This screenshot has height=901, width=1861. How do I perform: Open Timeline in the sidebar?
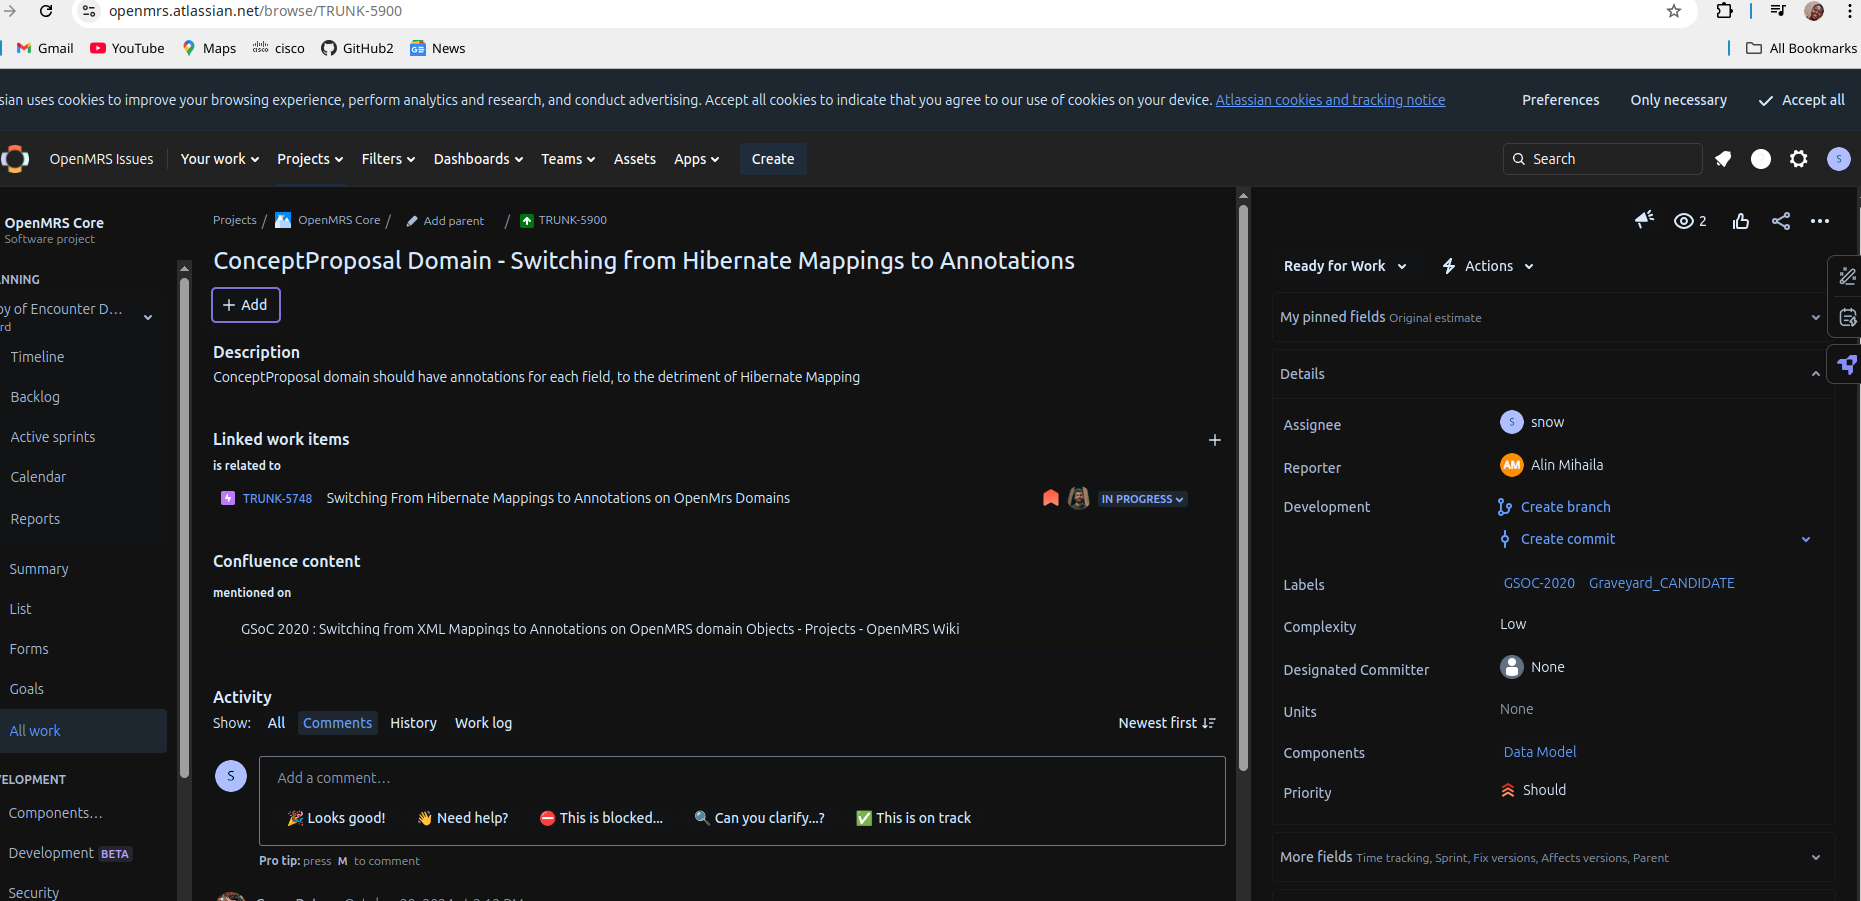(37, 357)
